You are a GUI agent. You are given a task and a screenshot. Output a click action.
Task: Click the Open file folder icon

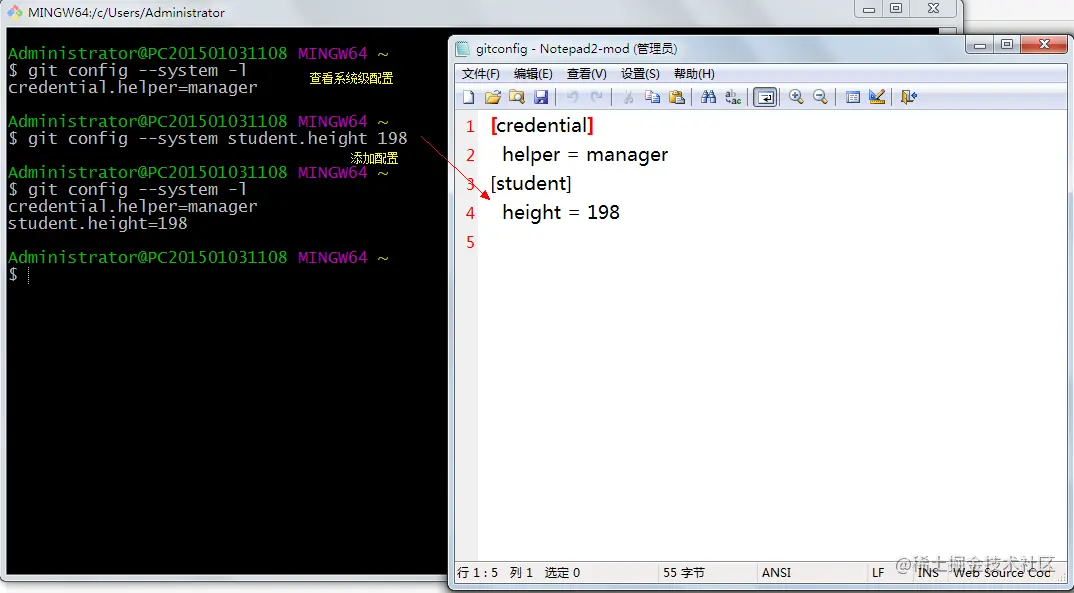pyautogui.click(x=492, y=97)
